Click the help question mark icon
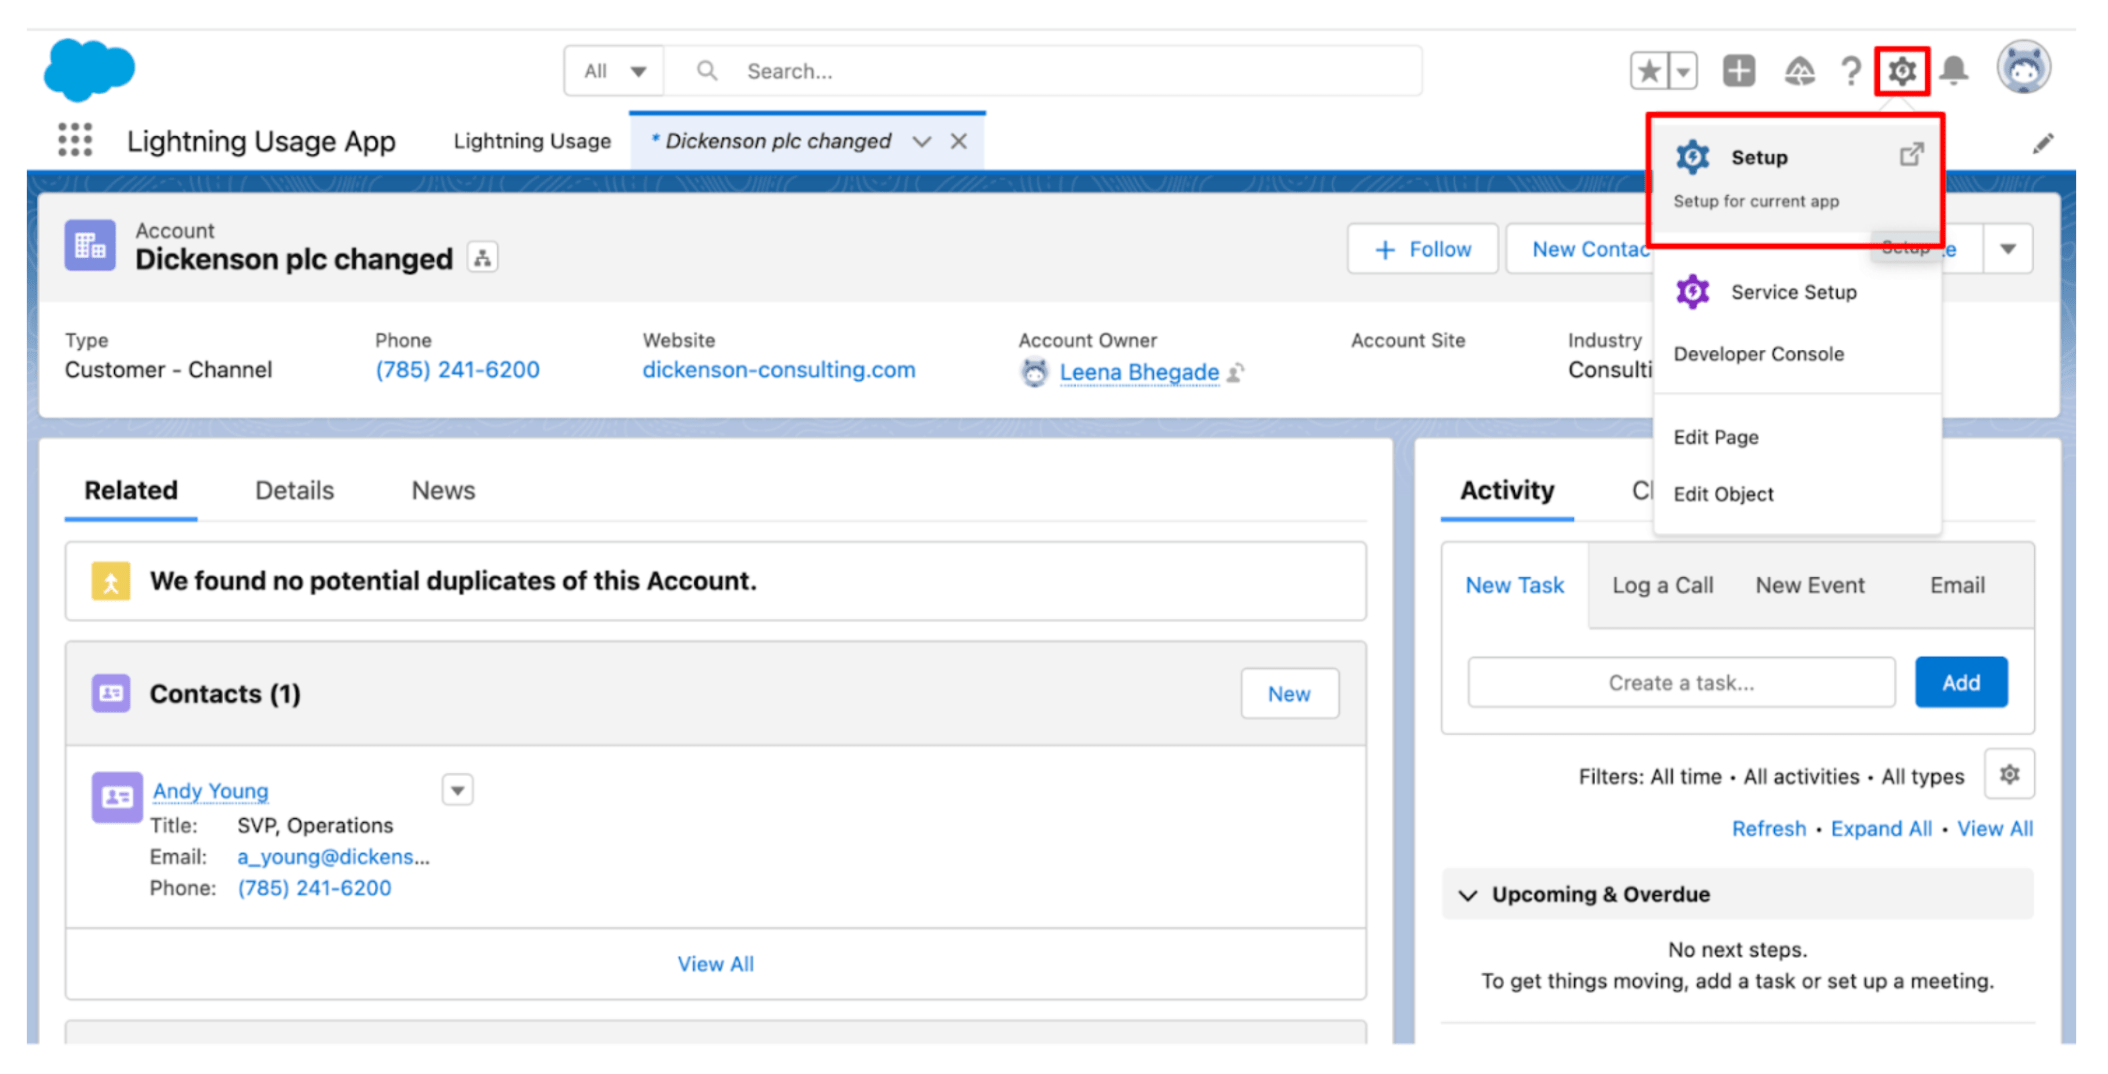The height and width of the screenshot is (1074, 2108). pyautogui.click(x=1849, y=70)
